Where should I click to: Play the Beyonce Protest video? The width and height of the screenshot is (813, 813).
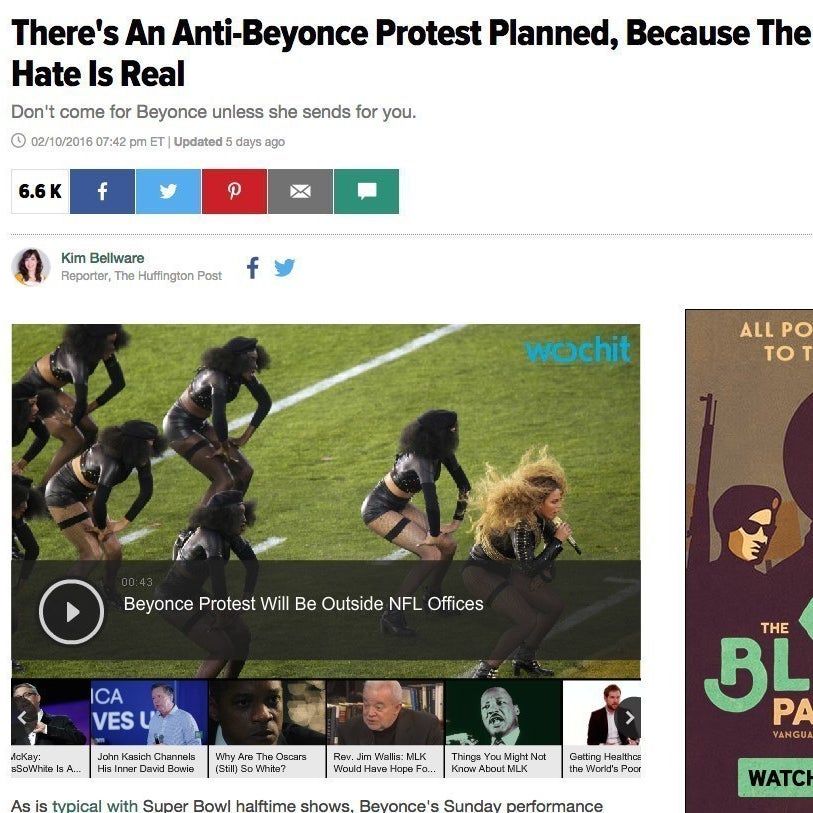click(72, 612)
